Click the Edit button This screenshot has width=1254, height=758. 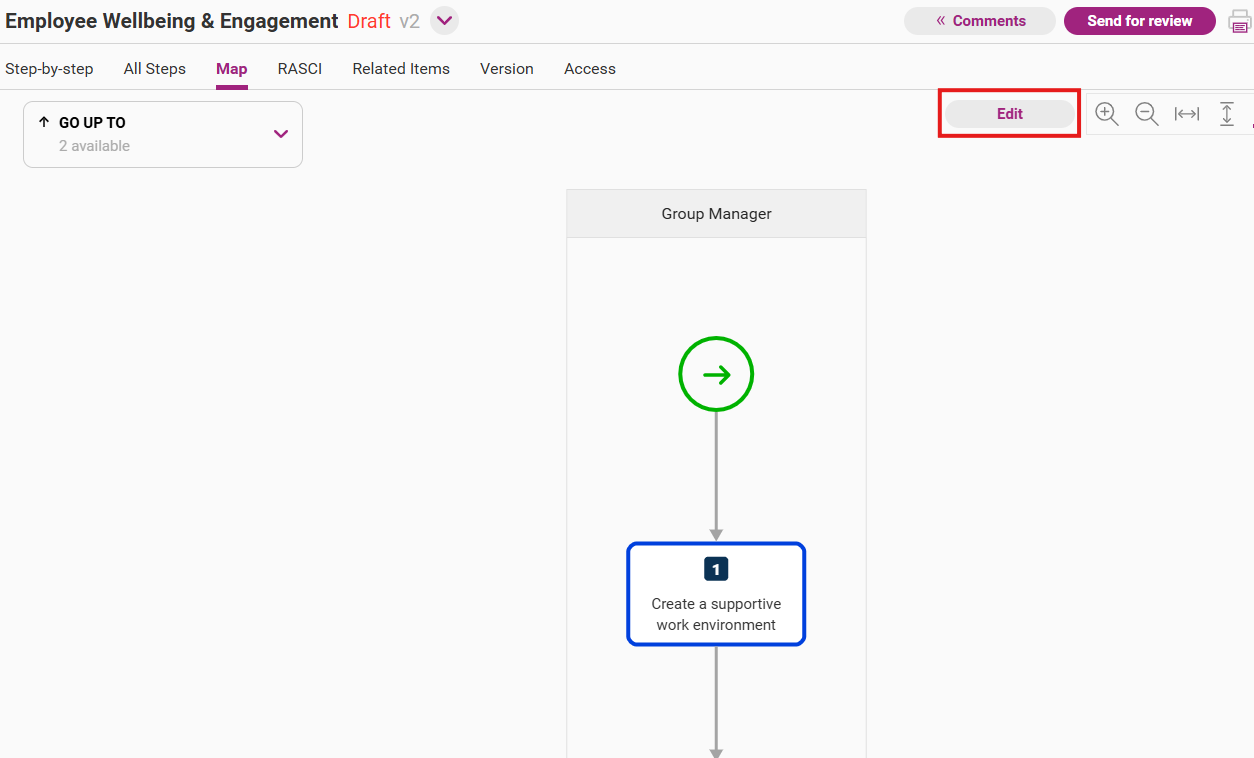[1010, 114]
